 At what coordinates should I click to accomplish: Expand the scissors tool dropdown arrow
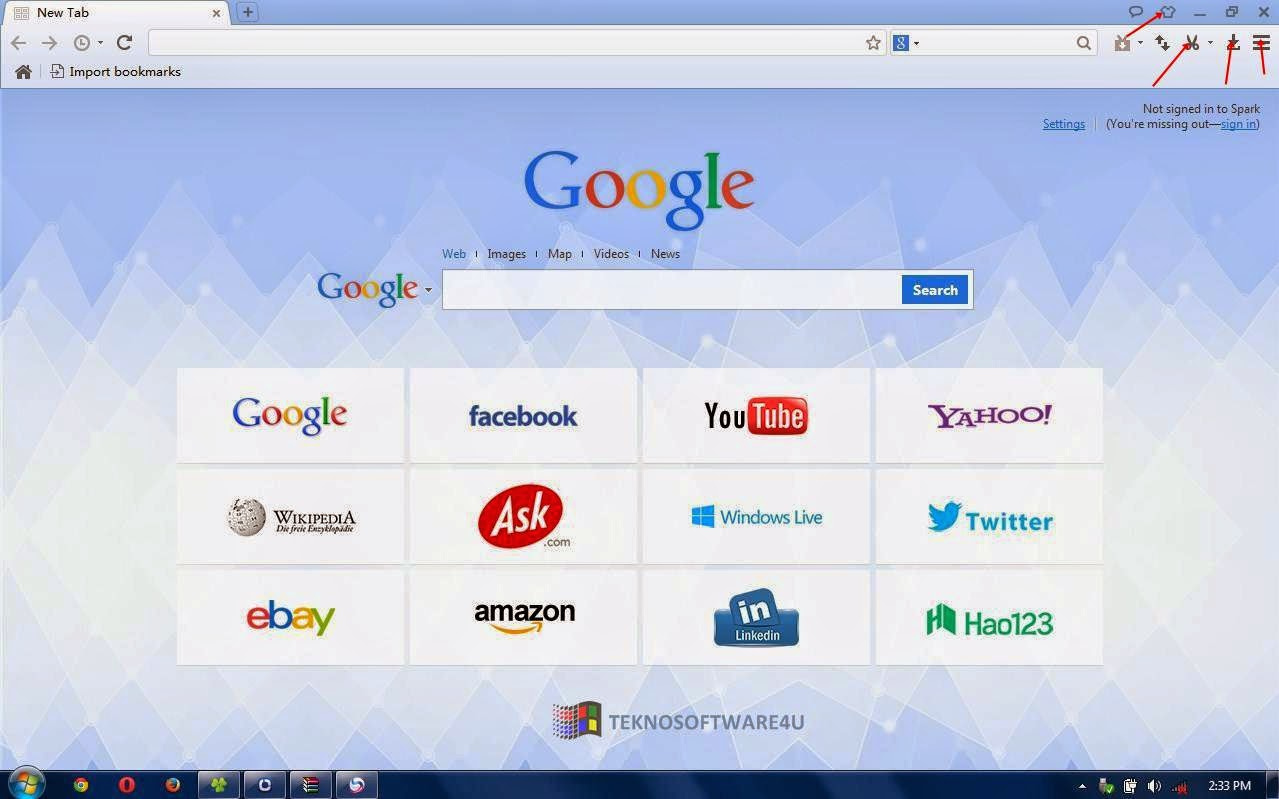[1210, 43]
